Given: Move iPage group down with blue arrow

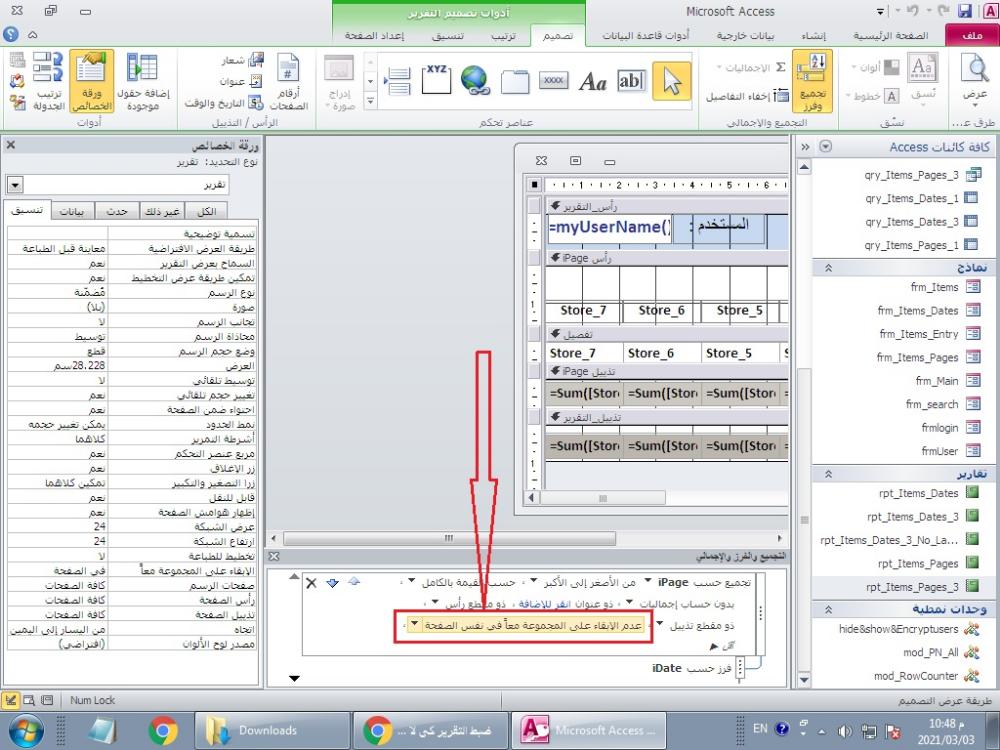Looking at the screenshot, I should point(331,582).
